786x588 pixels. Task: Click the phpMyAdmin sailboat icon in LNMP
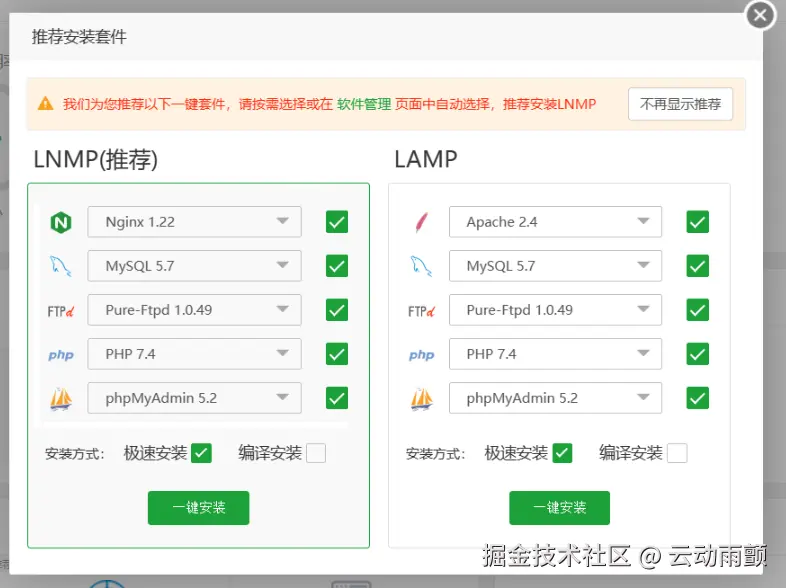click(x=61, y=400)
